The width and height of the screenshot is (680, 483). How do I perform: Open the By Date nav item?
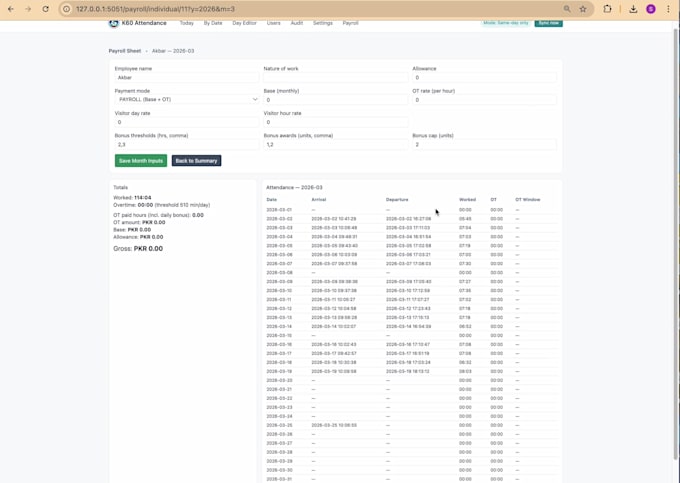[x=213, y=23]
